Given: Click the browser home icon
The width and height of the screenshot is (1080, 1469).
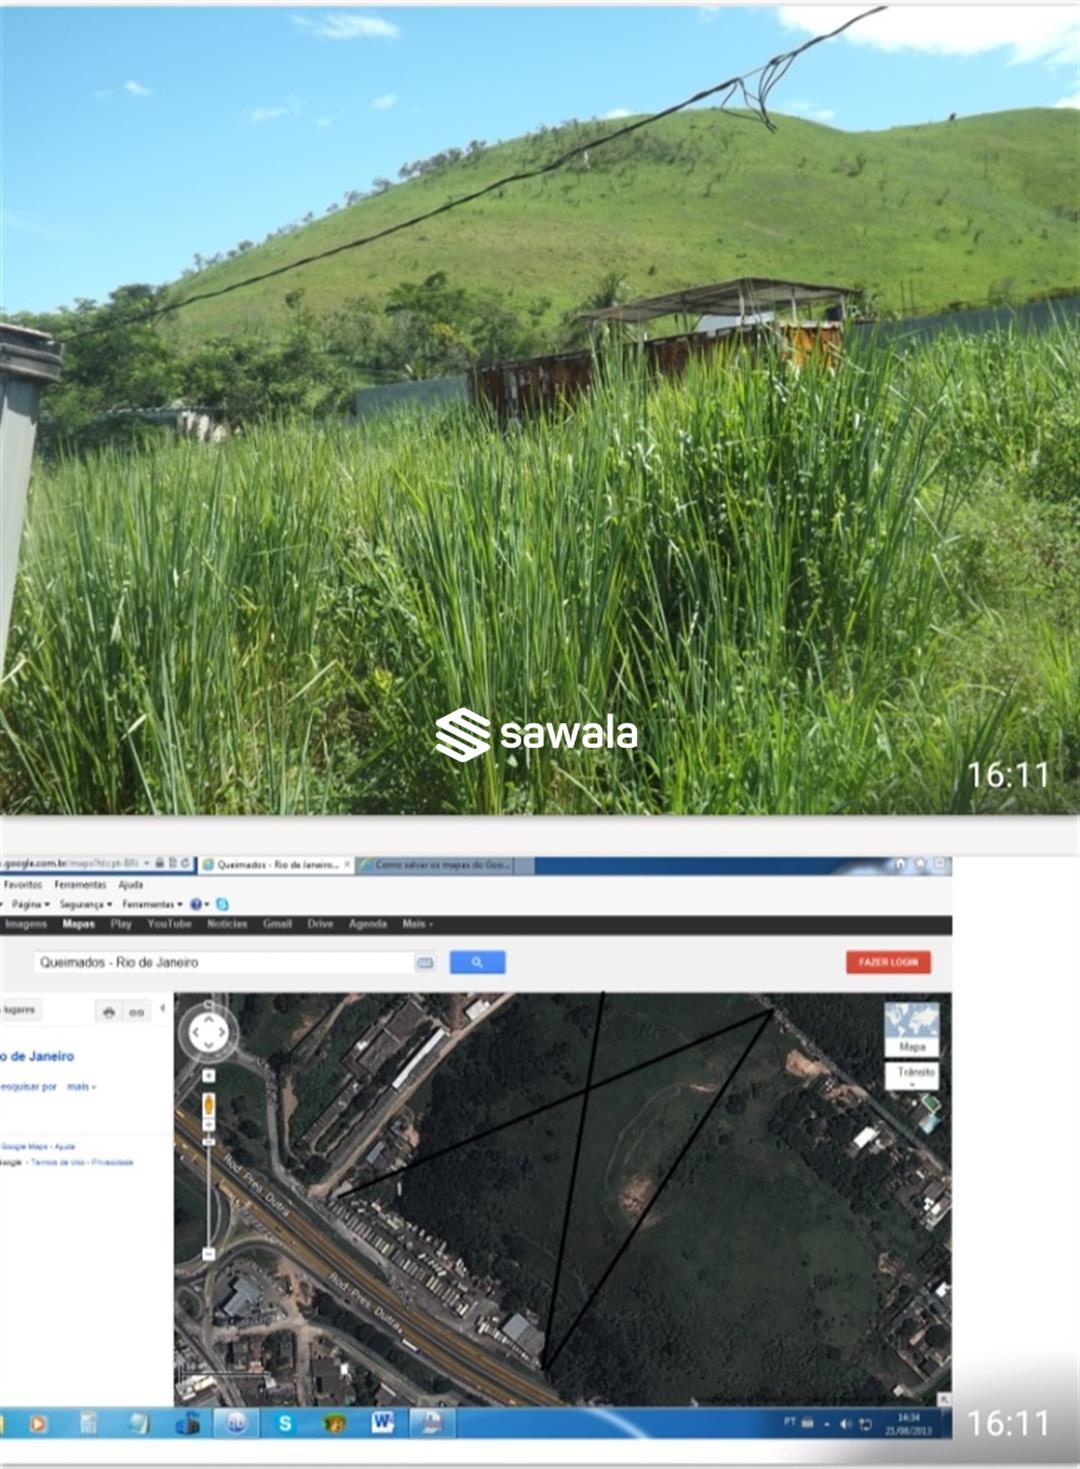Looking at the screenshot, I should tap(900, 864).
